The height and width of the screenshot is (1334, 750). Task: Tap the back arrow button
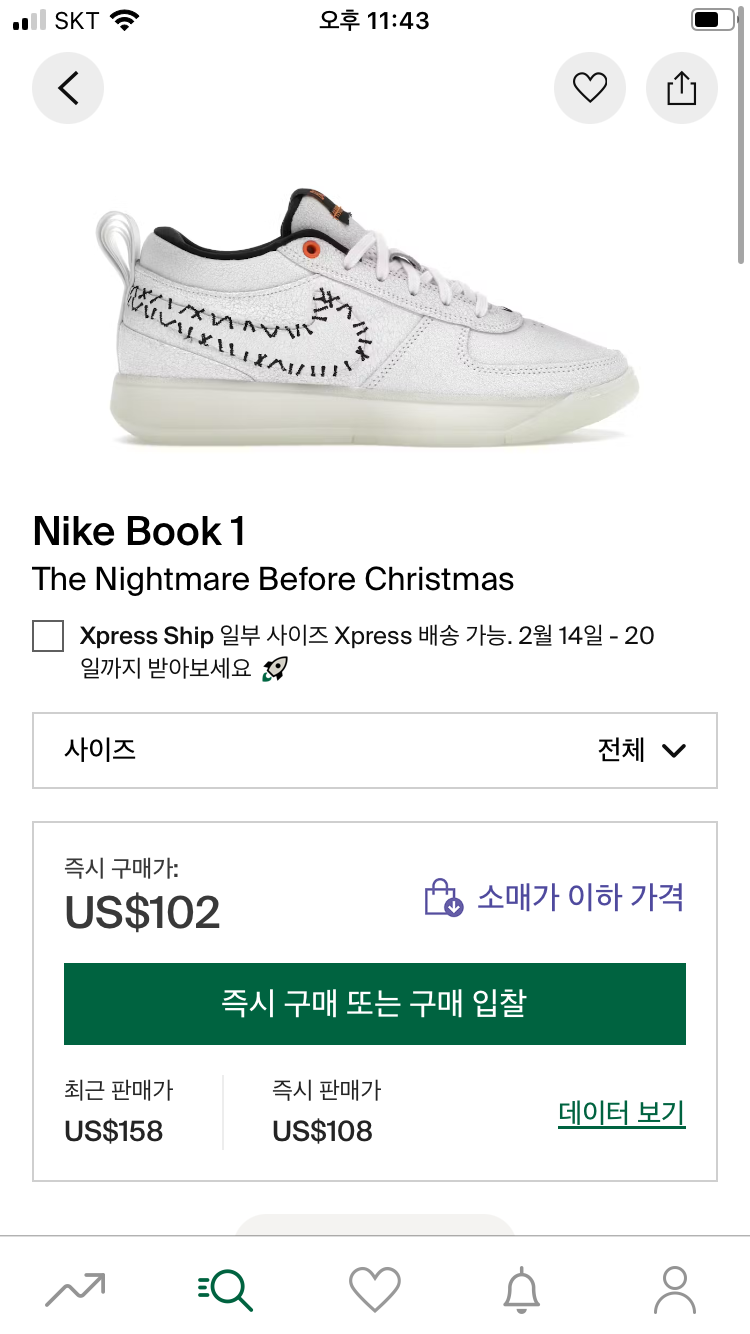point(68,89)
